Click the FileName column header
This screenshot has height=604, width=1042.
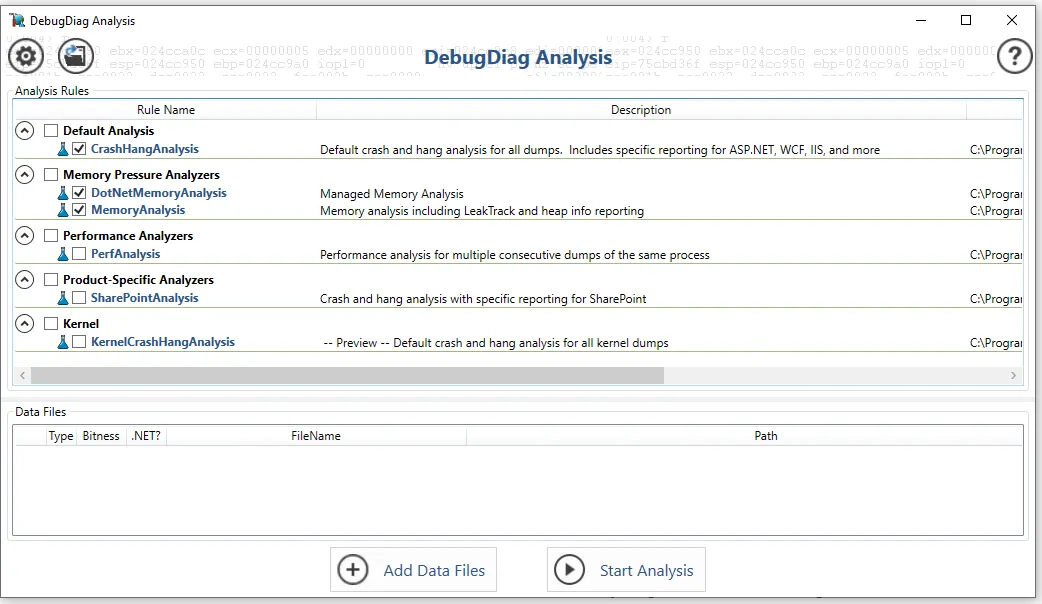315,436
